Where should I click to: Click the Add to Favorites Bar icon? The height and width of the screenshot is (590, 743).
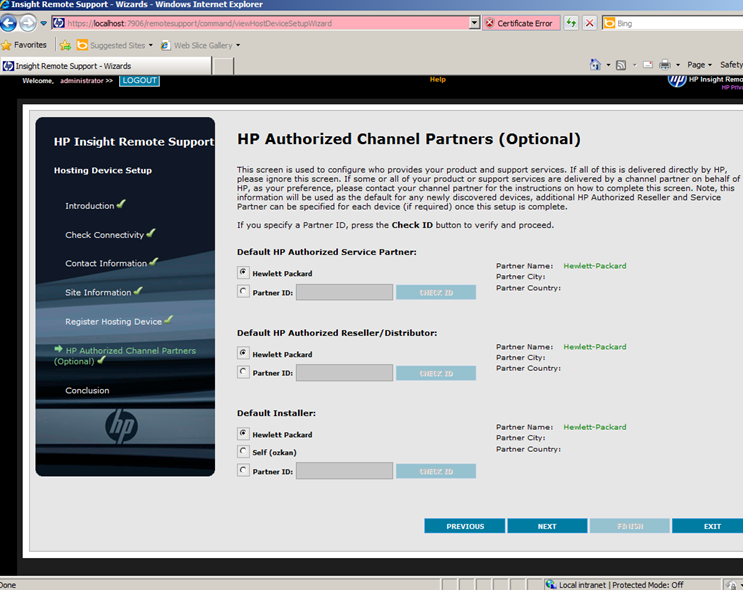click(65, 45)
